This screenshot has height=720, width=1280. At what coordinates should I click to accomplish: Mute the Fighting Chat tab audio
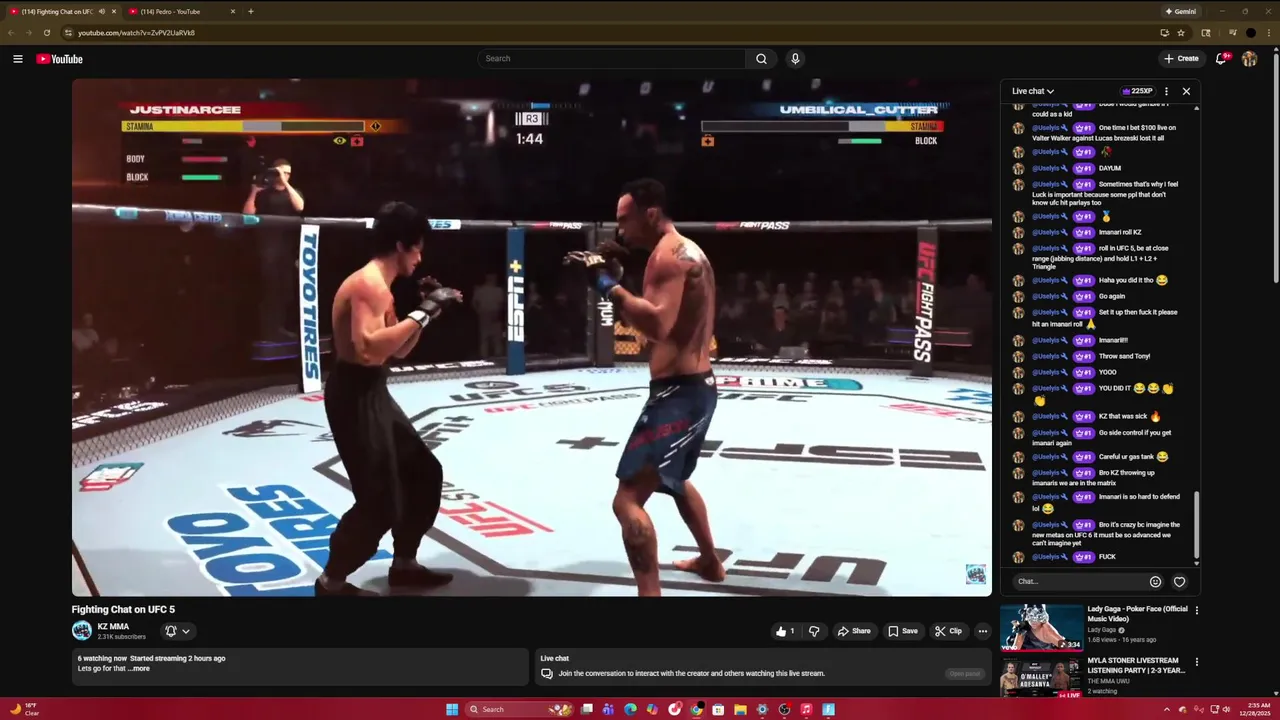pyautogui.click(x=101, y=12)
